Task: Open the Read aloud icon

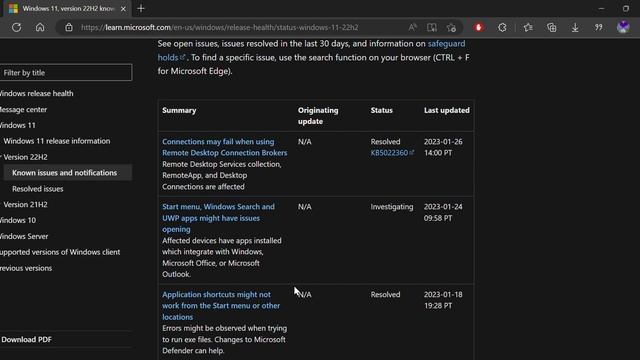Action: pyautogui.click(x=412, y=27)
